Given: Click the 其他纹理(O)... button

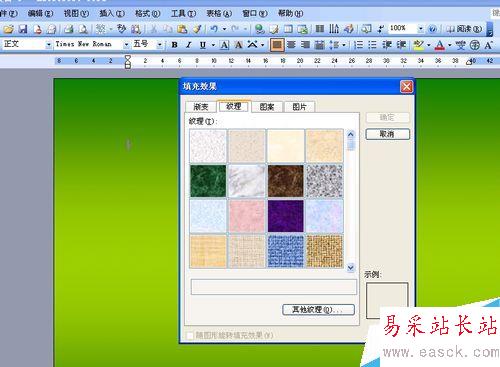Looking at the screenshot, I should click(318, 310).
